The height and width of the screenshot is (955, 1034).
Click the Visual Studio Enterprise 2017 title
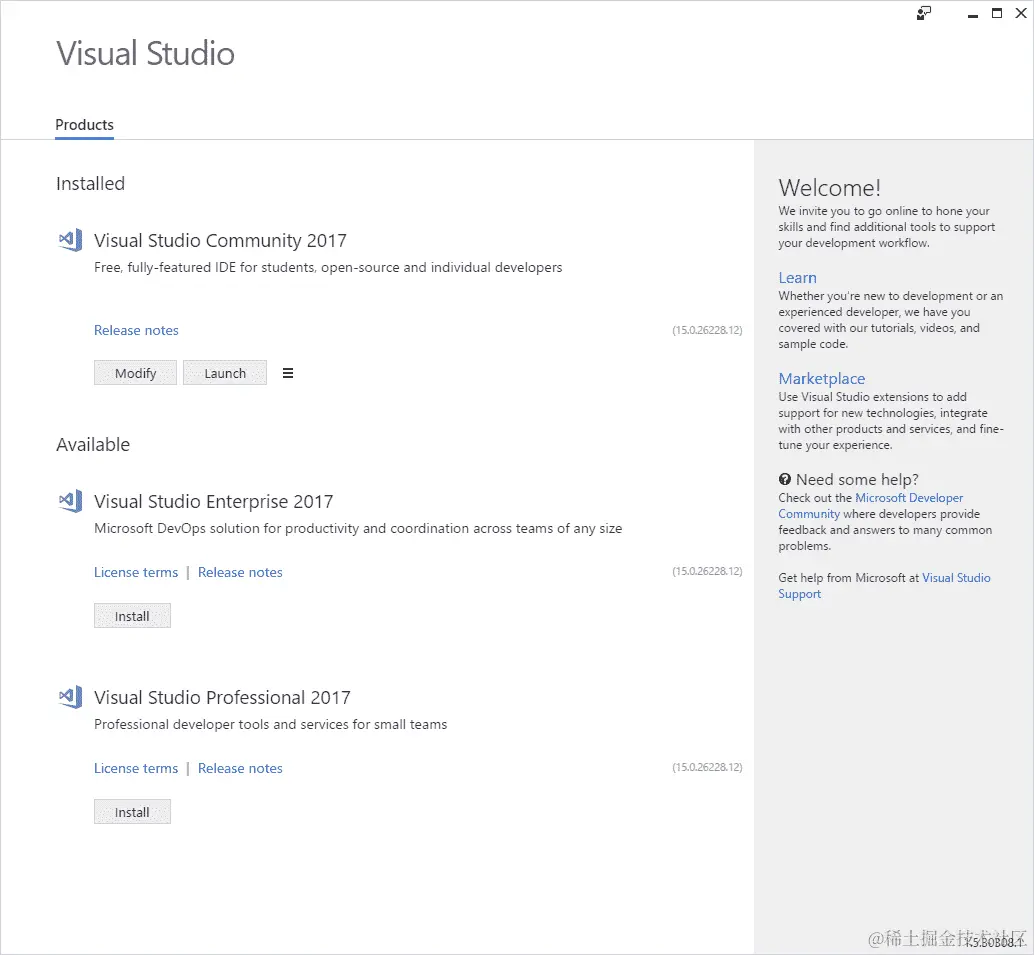[x=214, y=501]
